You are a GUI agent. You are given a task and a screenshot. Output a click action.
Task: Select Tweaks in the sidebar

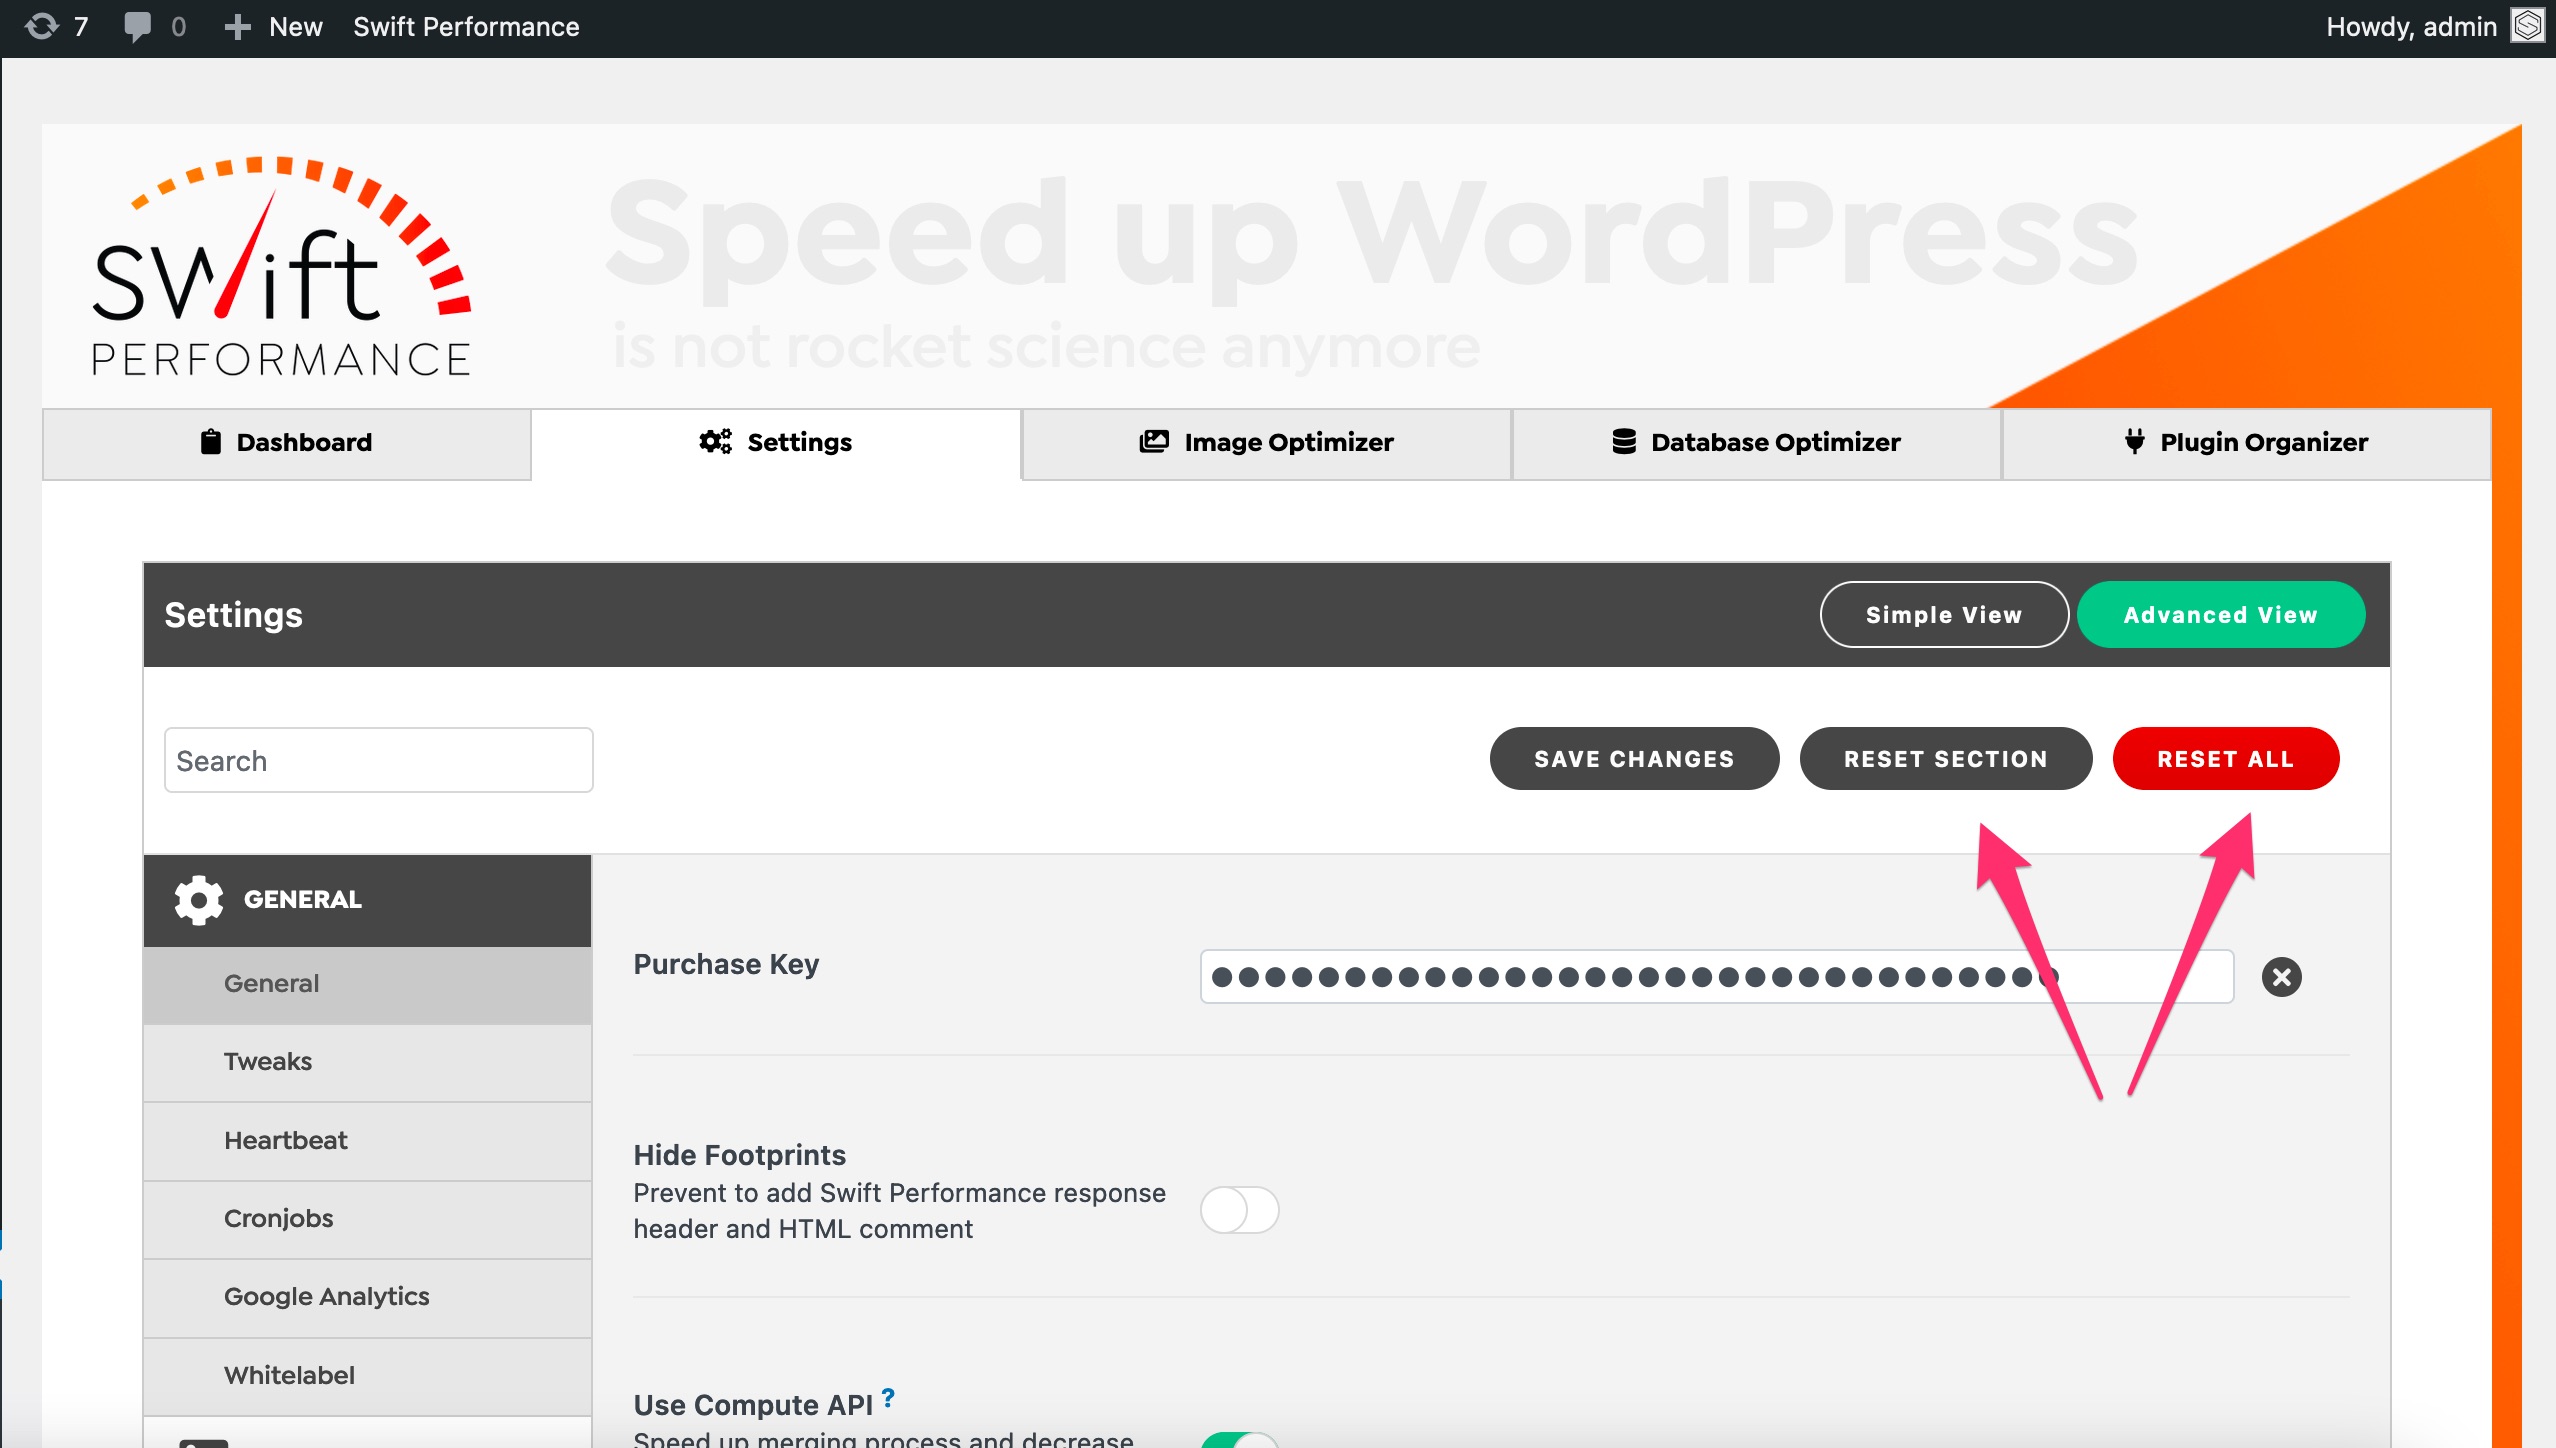pyautogui.click(x=368, y=1062)
